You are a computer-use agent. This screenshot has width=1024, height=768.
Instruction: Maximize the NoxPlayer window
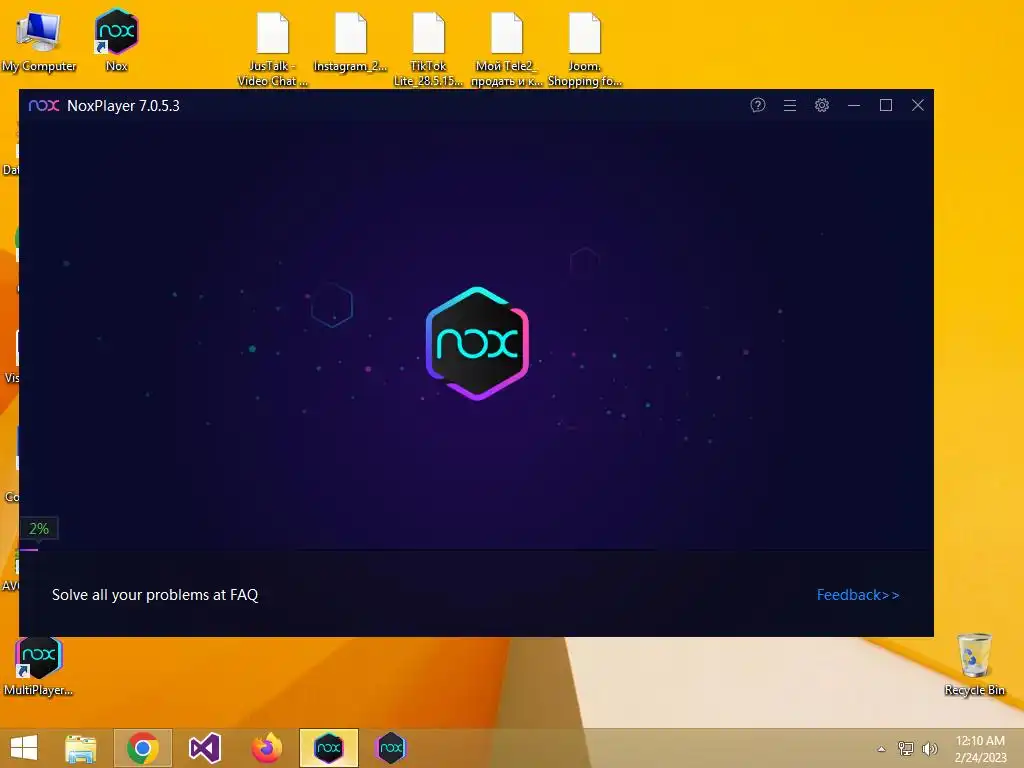(x=886, y=105)
